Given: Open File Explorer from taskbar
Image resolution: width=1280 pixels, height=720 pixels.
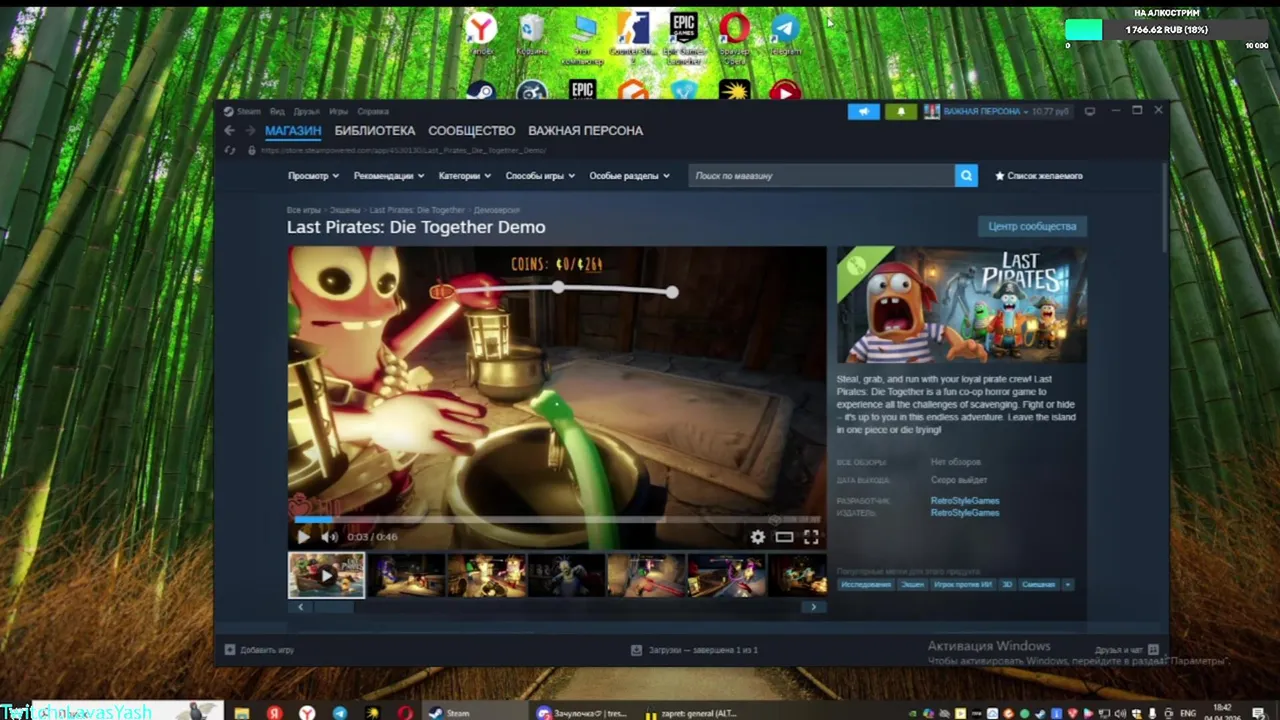Looking at the screenshot, I should (x=241, y=713).
